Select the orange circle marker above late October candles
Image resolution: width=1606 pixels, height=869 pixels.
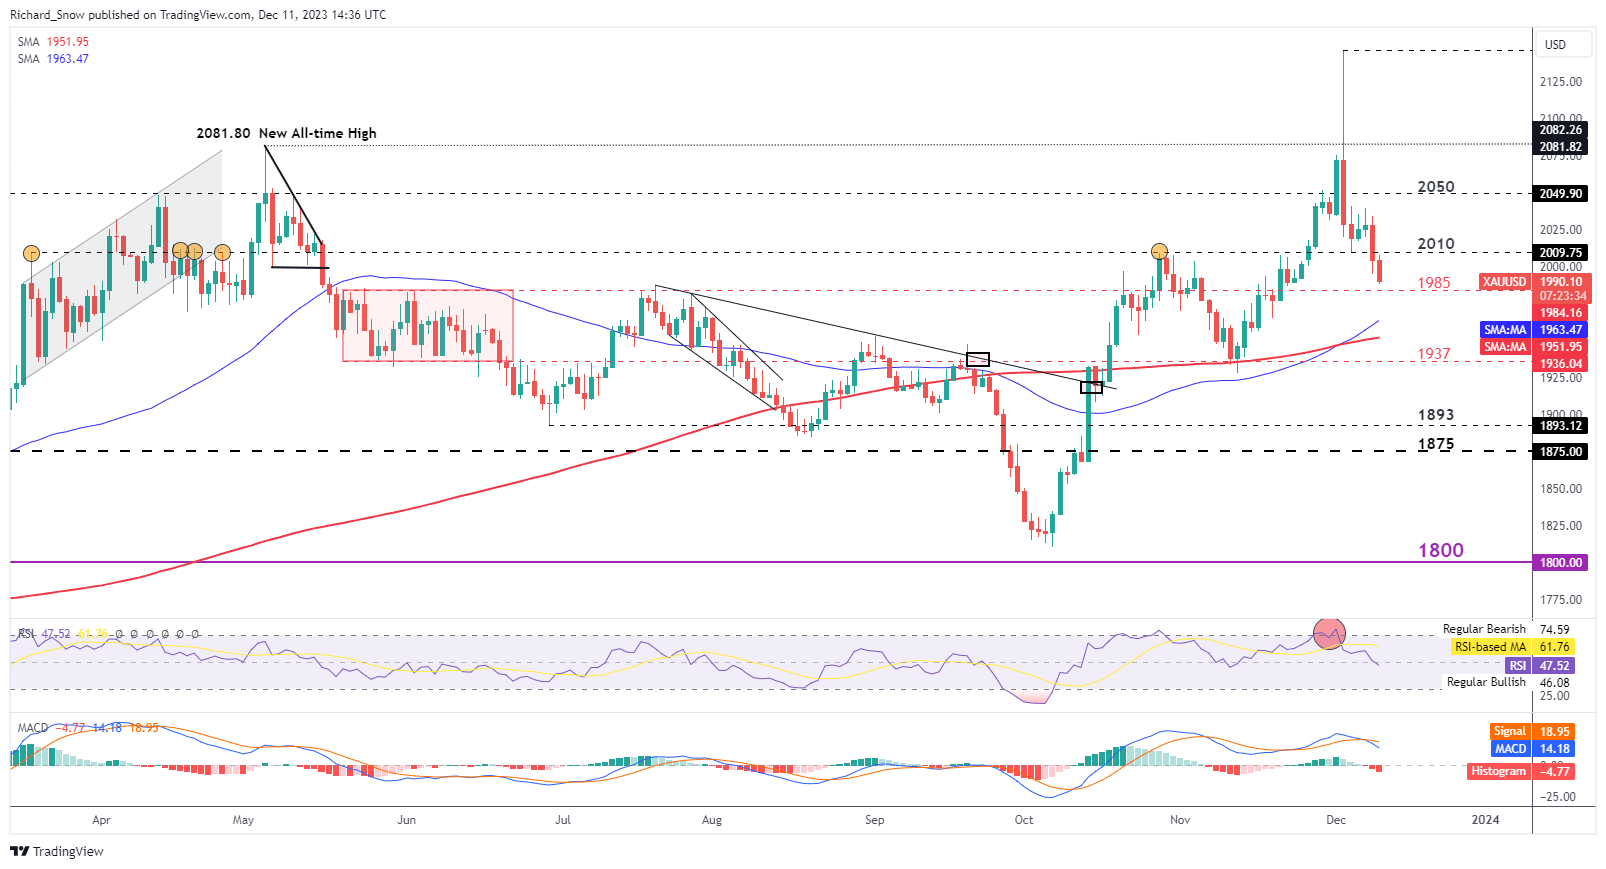(x=1159, y=251)
